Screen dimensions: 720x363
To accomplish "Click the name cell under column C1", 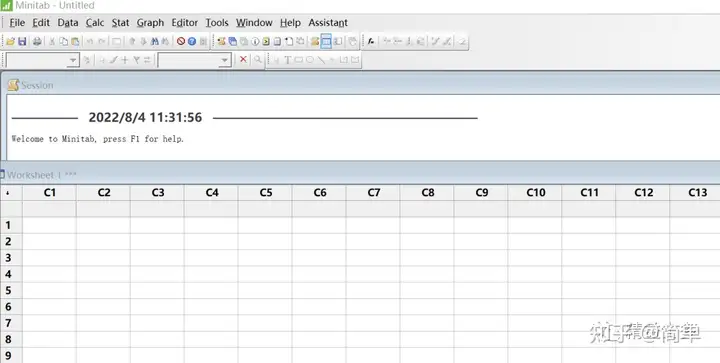I will [50, 209].
